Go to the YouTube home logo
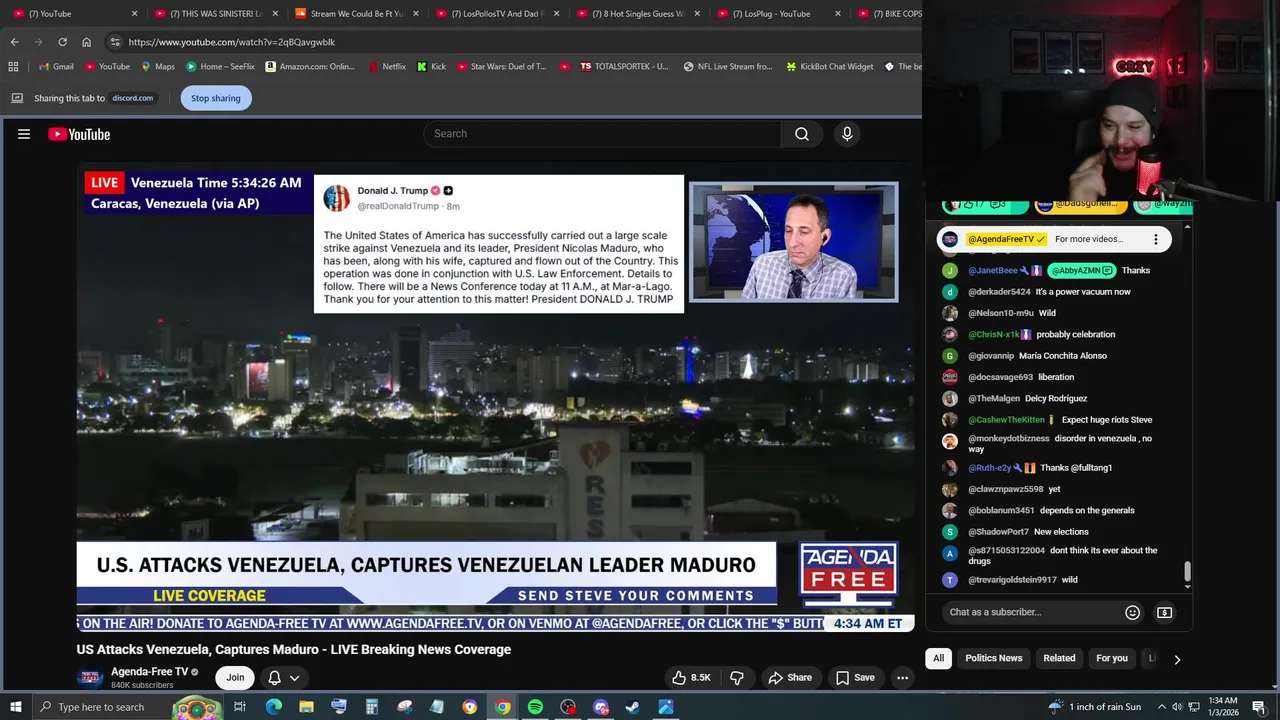Viewport: 1280px width, 720px height. [x=79, y=134]
